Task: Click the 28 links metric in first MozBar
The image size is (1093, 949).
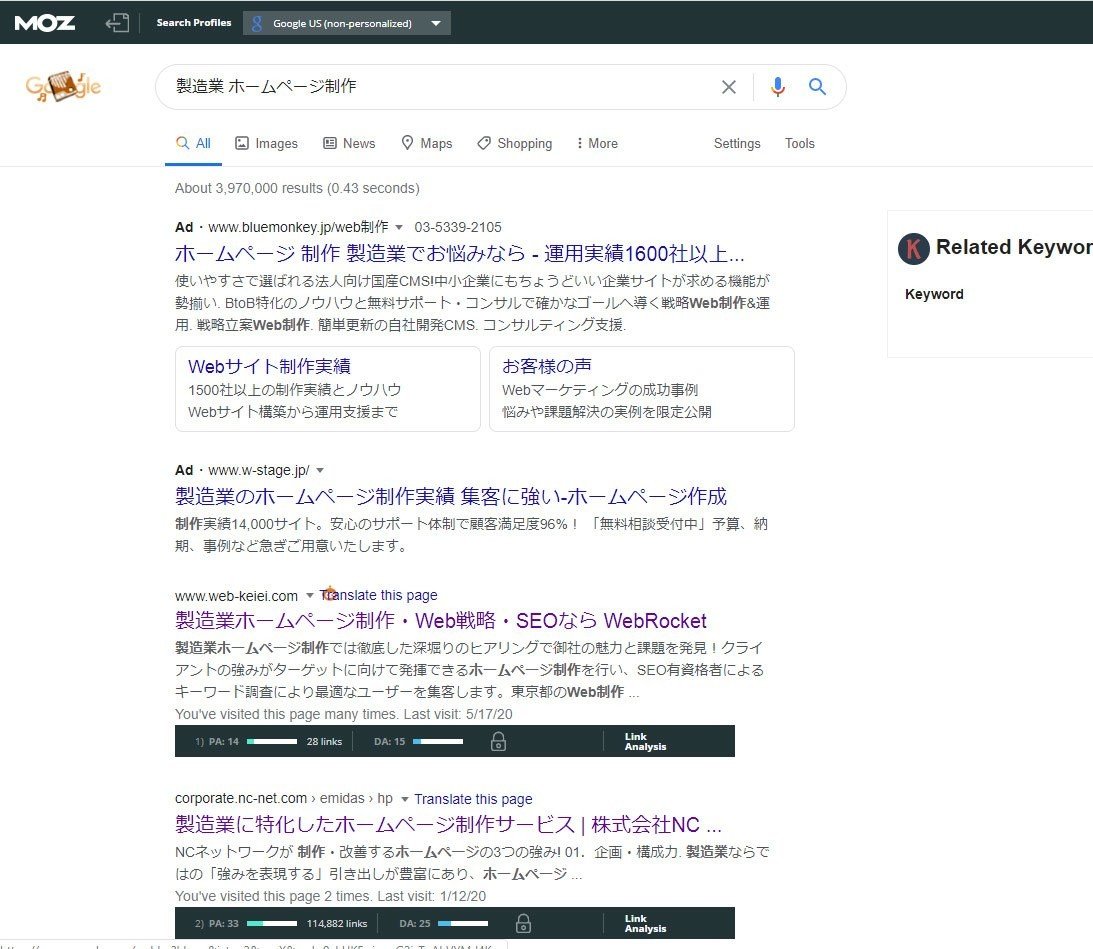Action: click(x=324, y=741)
